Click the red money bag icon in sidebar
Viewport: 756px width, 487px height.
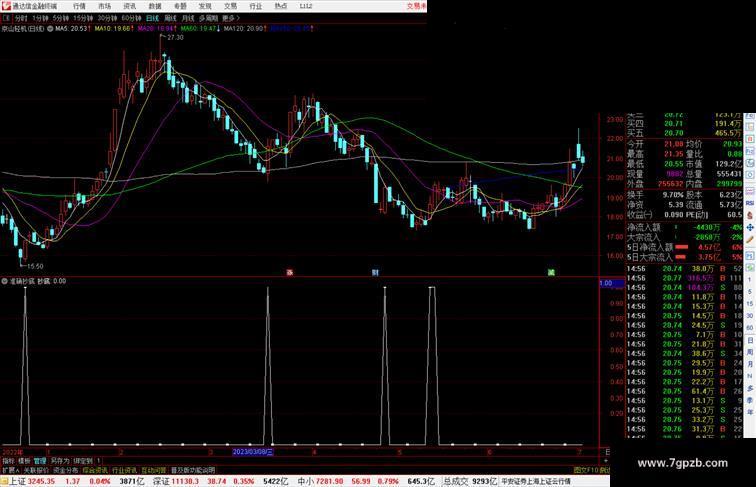tap(750, 215)
